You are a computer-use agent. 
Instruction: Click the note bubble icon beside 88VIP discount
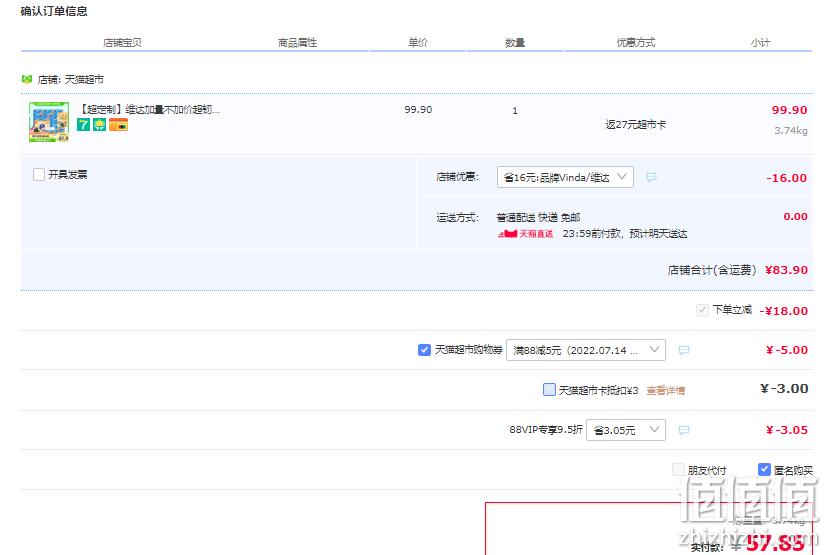tap(683, 430)
